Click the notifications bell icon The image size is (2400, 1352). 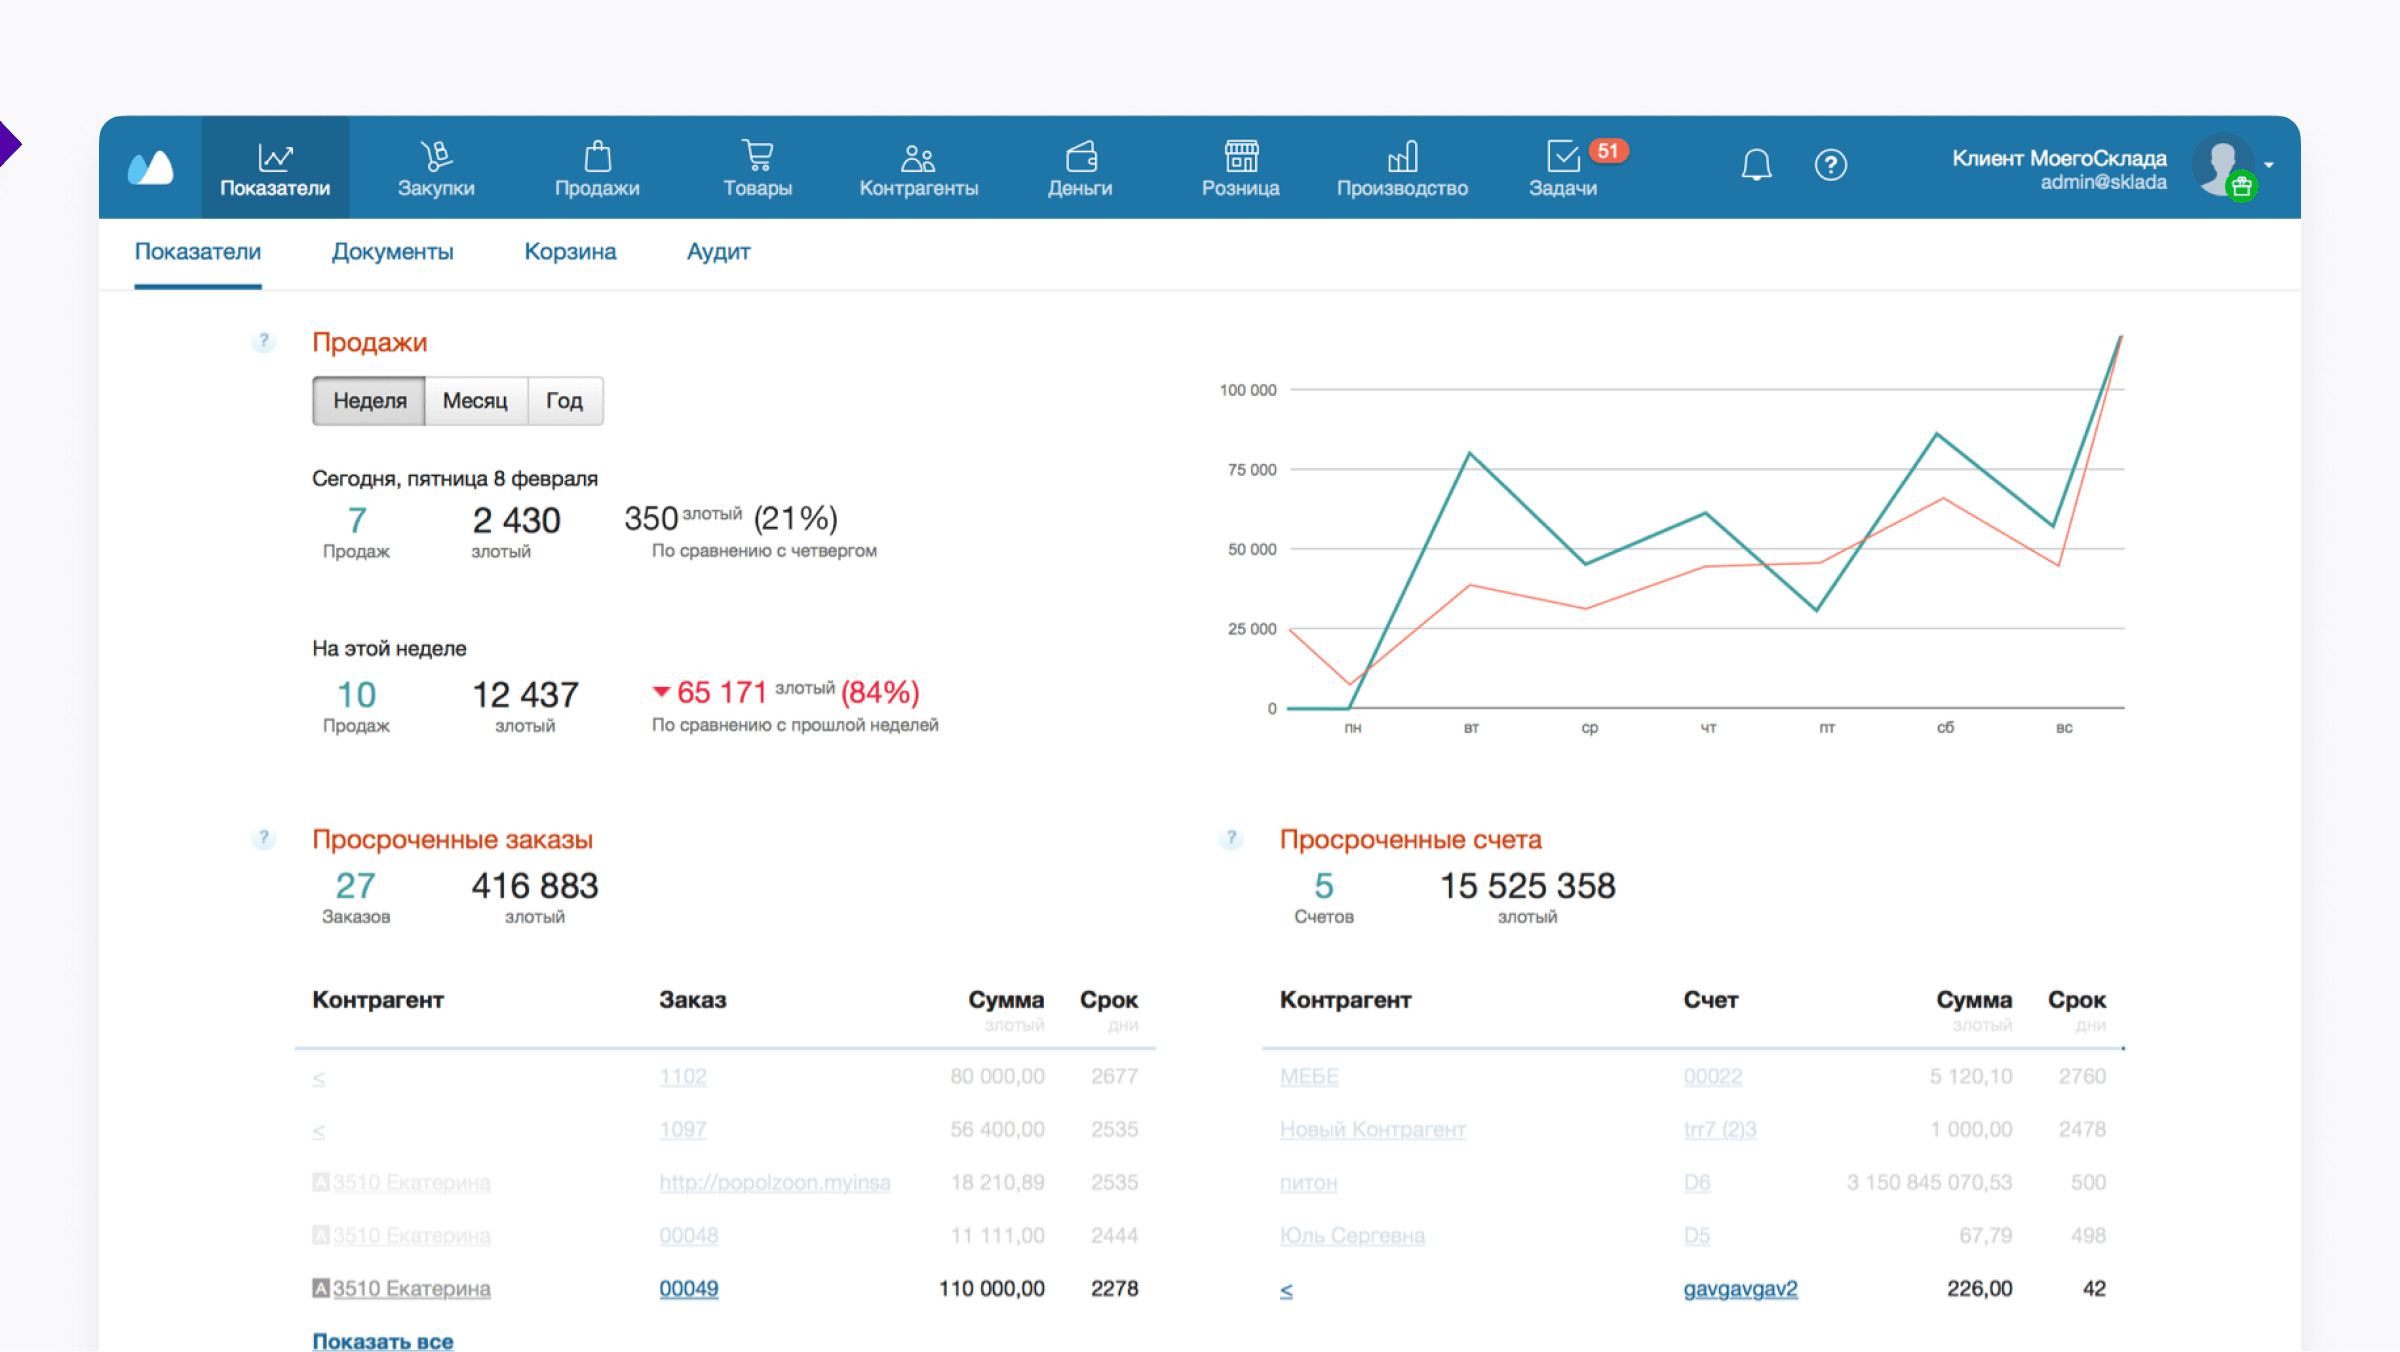coord(1756,165)
